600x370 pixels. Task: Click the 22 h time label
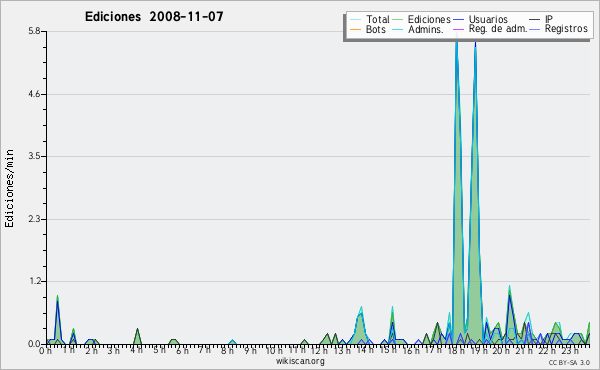pos(547,351)
